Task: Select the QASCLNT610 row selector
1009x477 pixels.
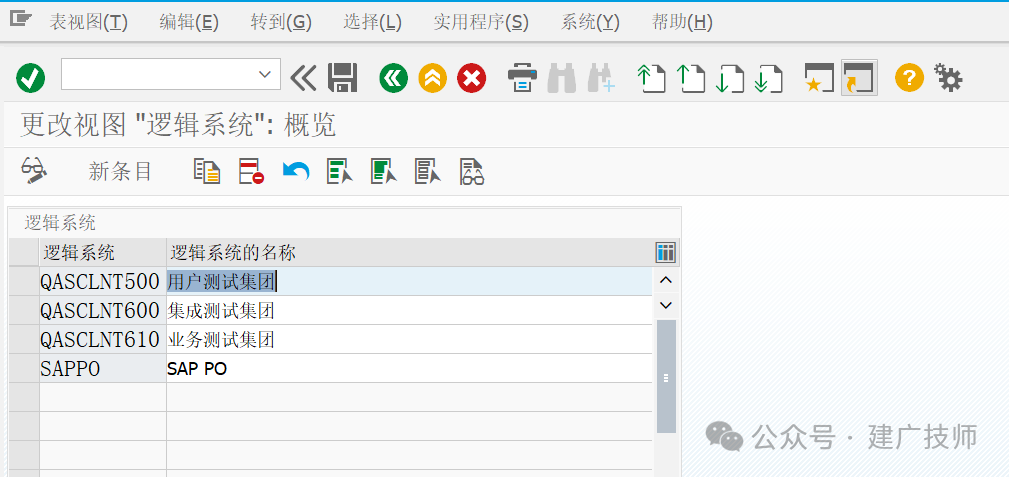Action: 24,339
